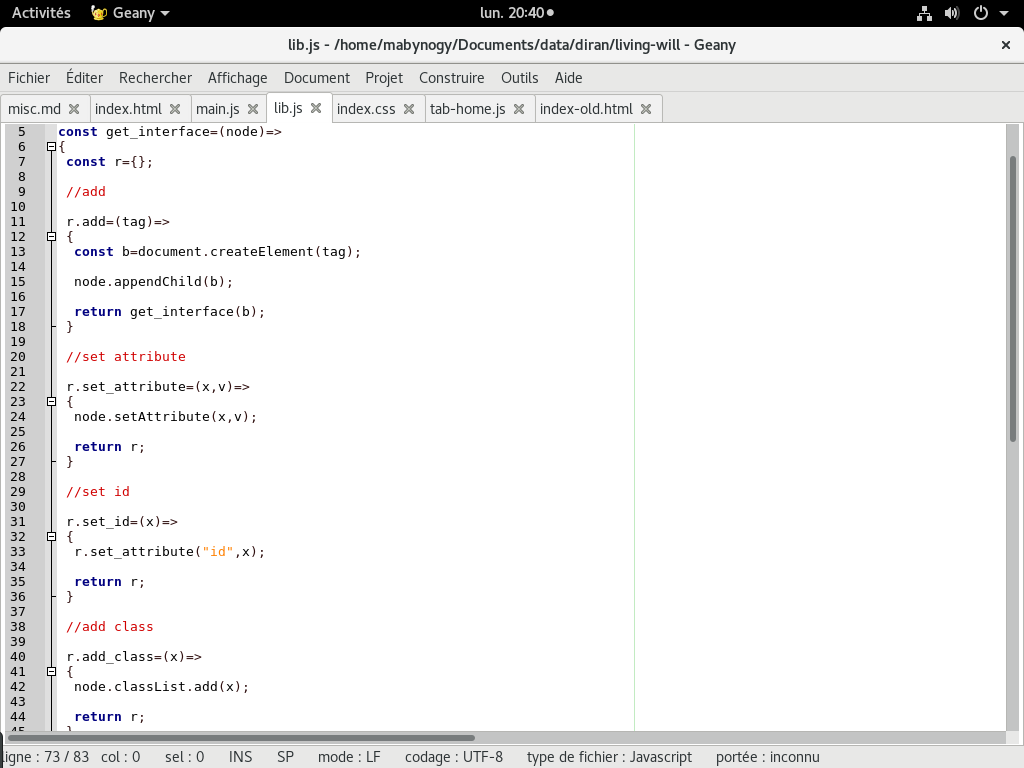
Task: Open the Geany application menu dropdown
Action: coord(130,13)
